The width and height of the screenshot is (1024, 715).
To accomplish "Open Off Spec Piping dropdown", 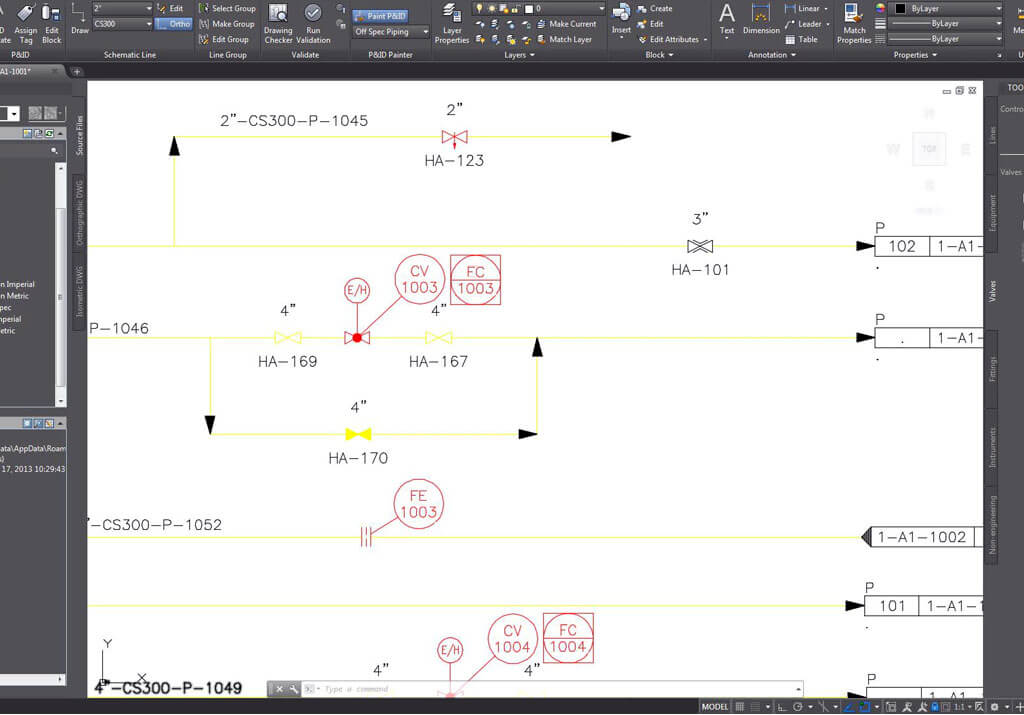I will 391,31.
